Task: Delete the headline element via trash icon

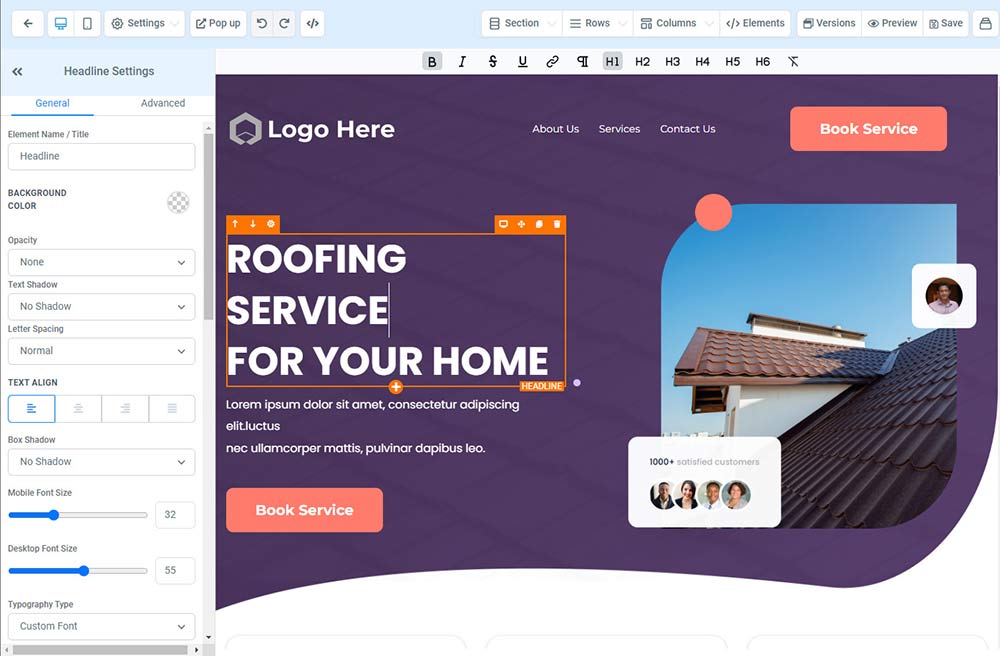Action: tap(557, 224)
